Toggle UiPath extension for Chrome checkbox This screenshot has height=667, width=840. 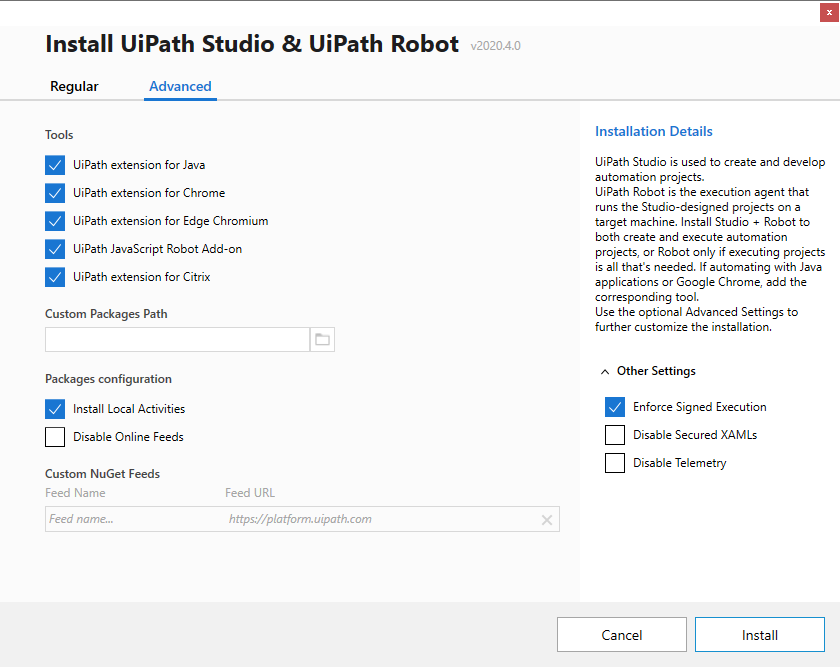tap(55, 193)
